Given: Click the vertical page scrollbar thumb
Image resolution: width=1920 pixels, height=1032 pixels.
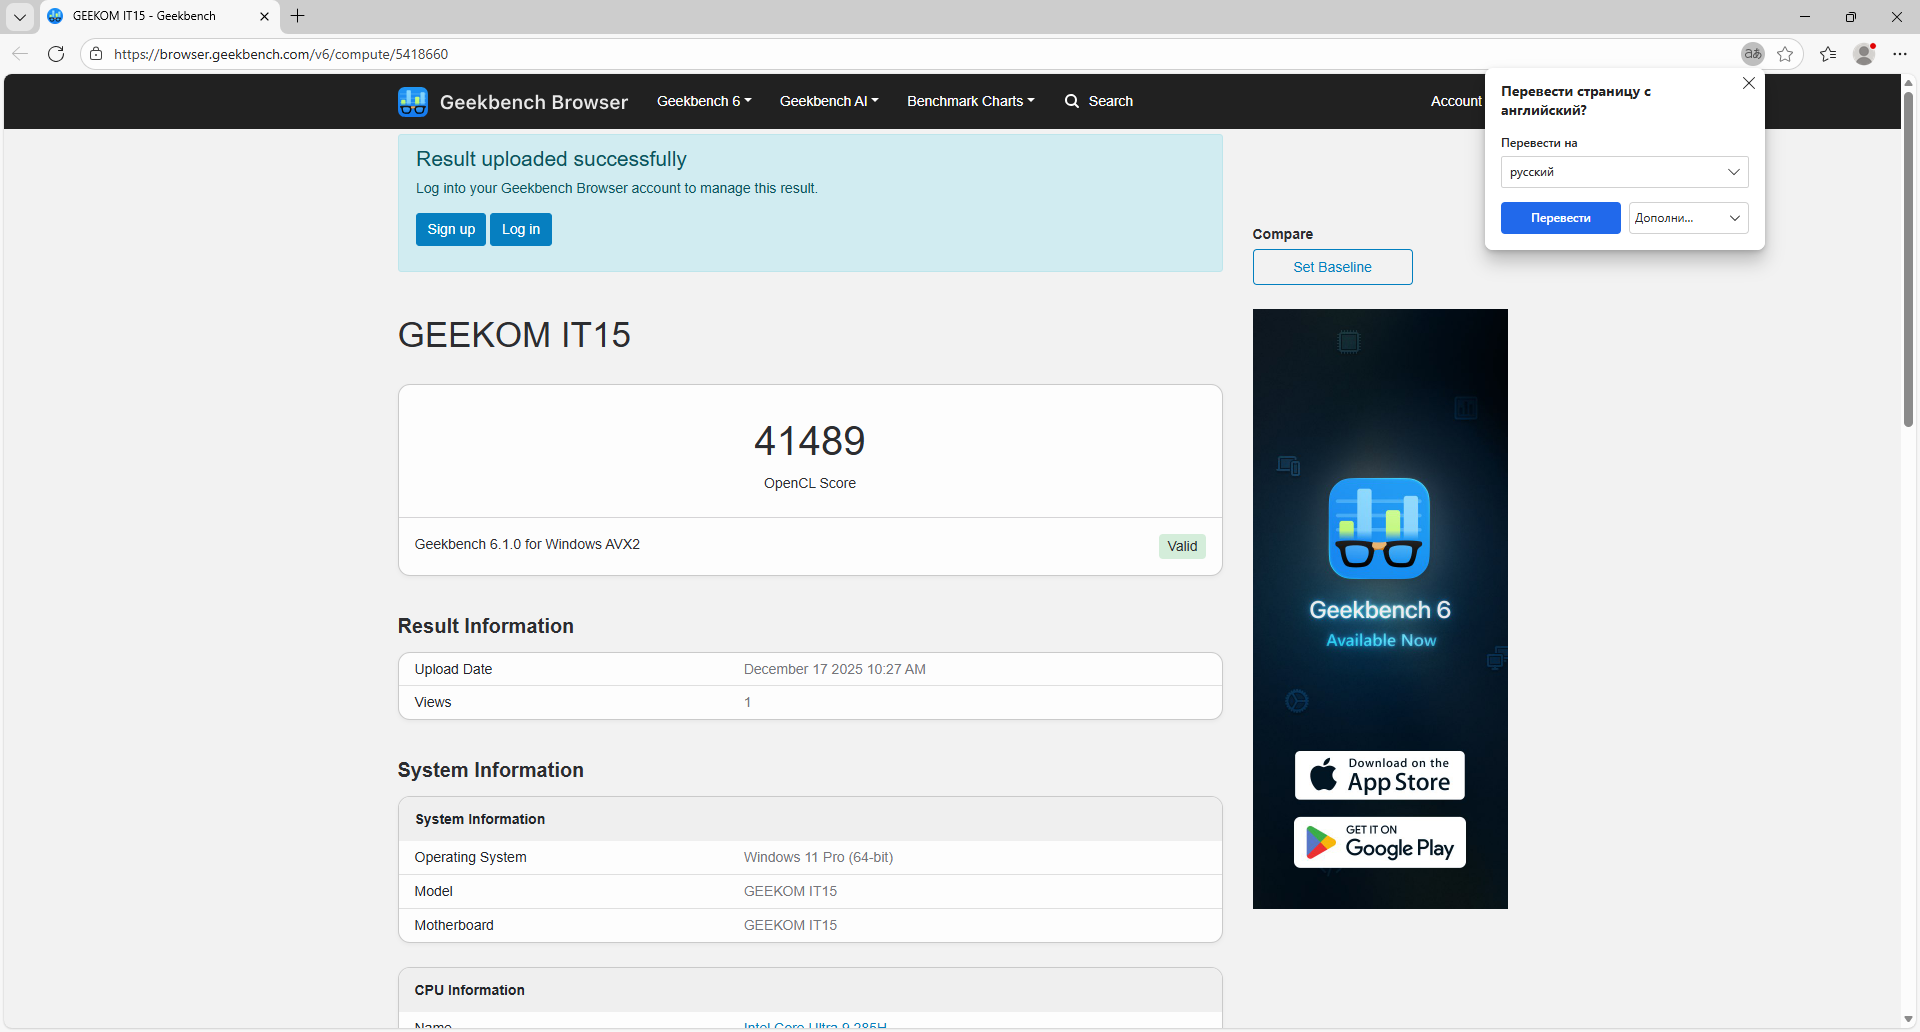Looking at the screenshot, I should (1908, 260).
